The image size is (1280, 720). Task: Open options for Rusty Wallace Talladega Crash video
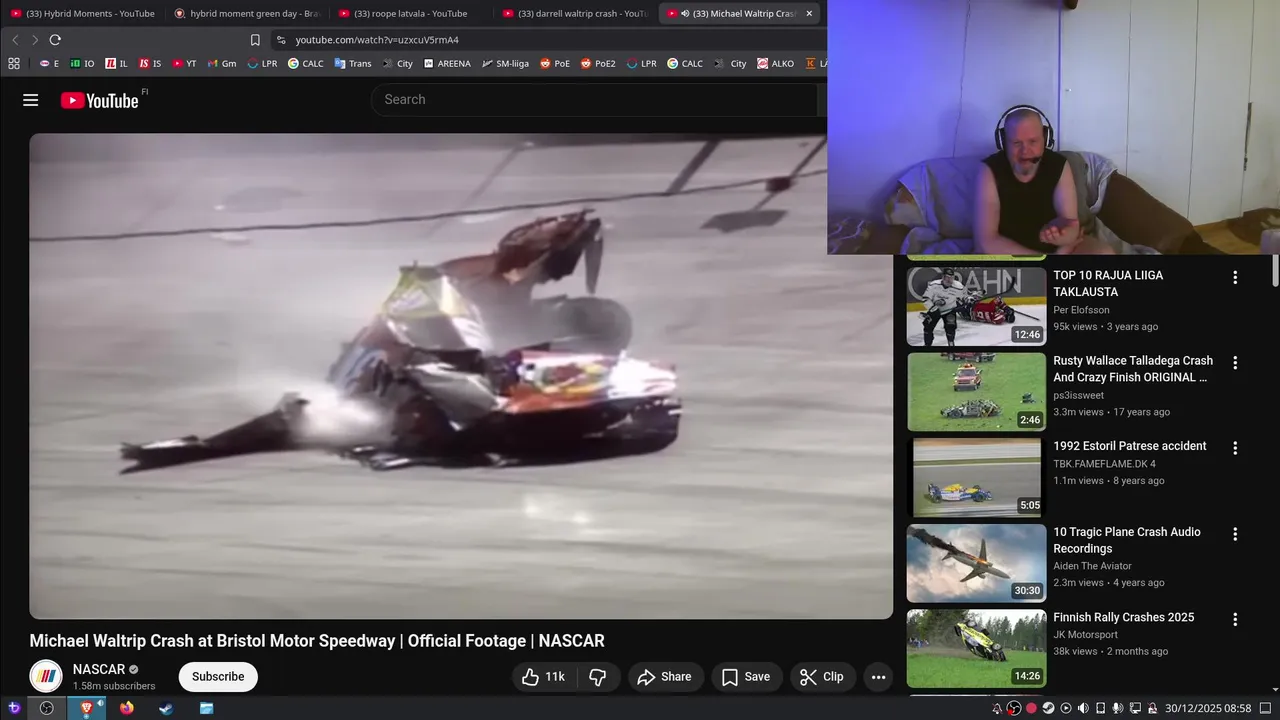[x=1235, y=363]
